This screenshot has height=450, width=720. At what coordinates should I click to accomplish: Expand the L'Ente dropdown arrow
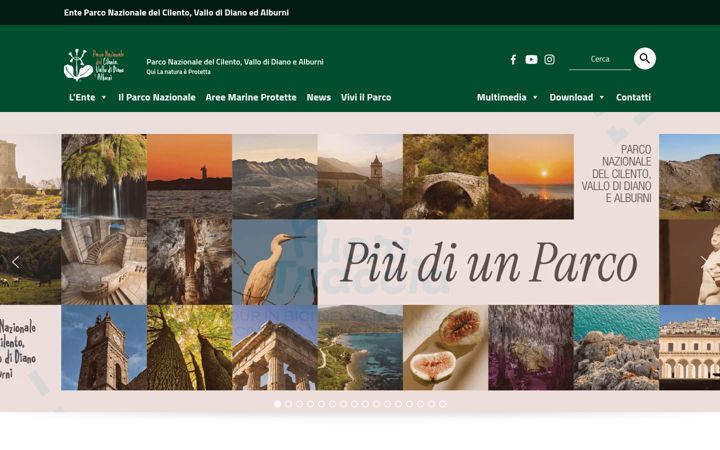point(104,97)
